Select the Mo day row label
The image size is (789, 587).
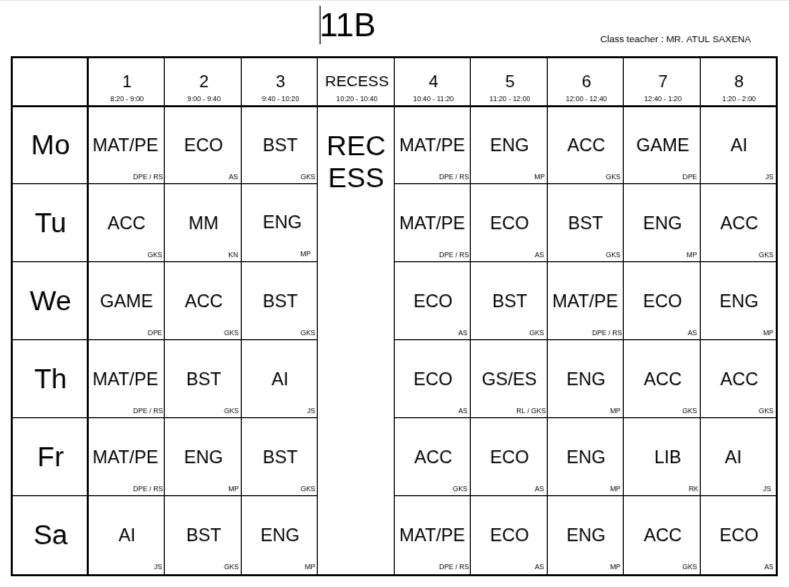click(50, 145)
